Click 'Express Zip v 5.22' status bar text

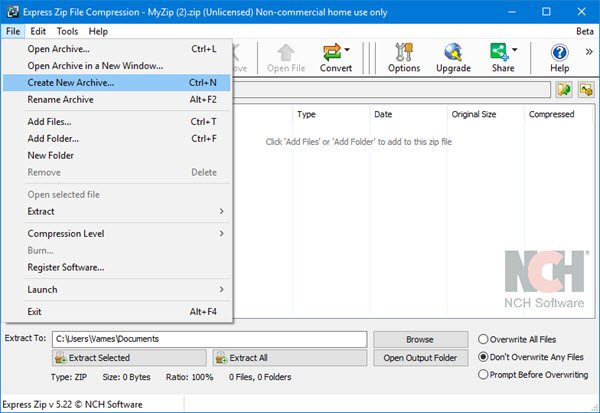pos(72,405)
